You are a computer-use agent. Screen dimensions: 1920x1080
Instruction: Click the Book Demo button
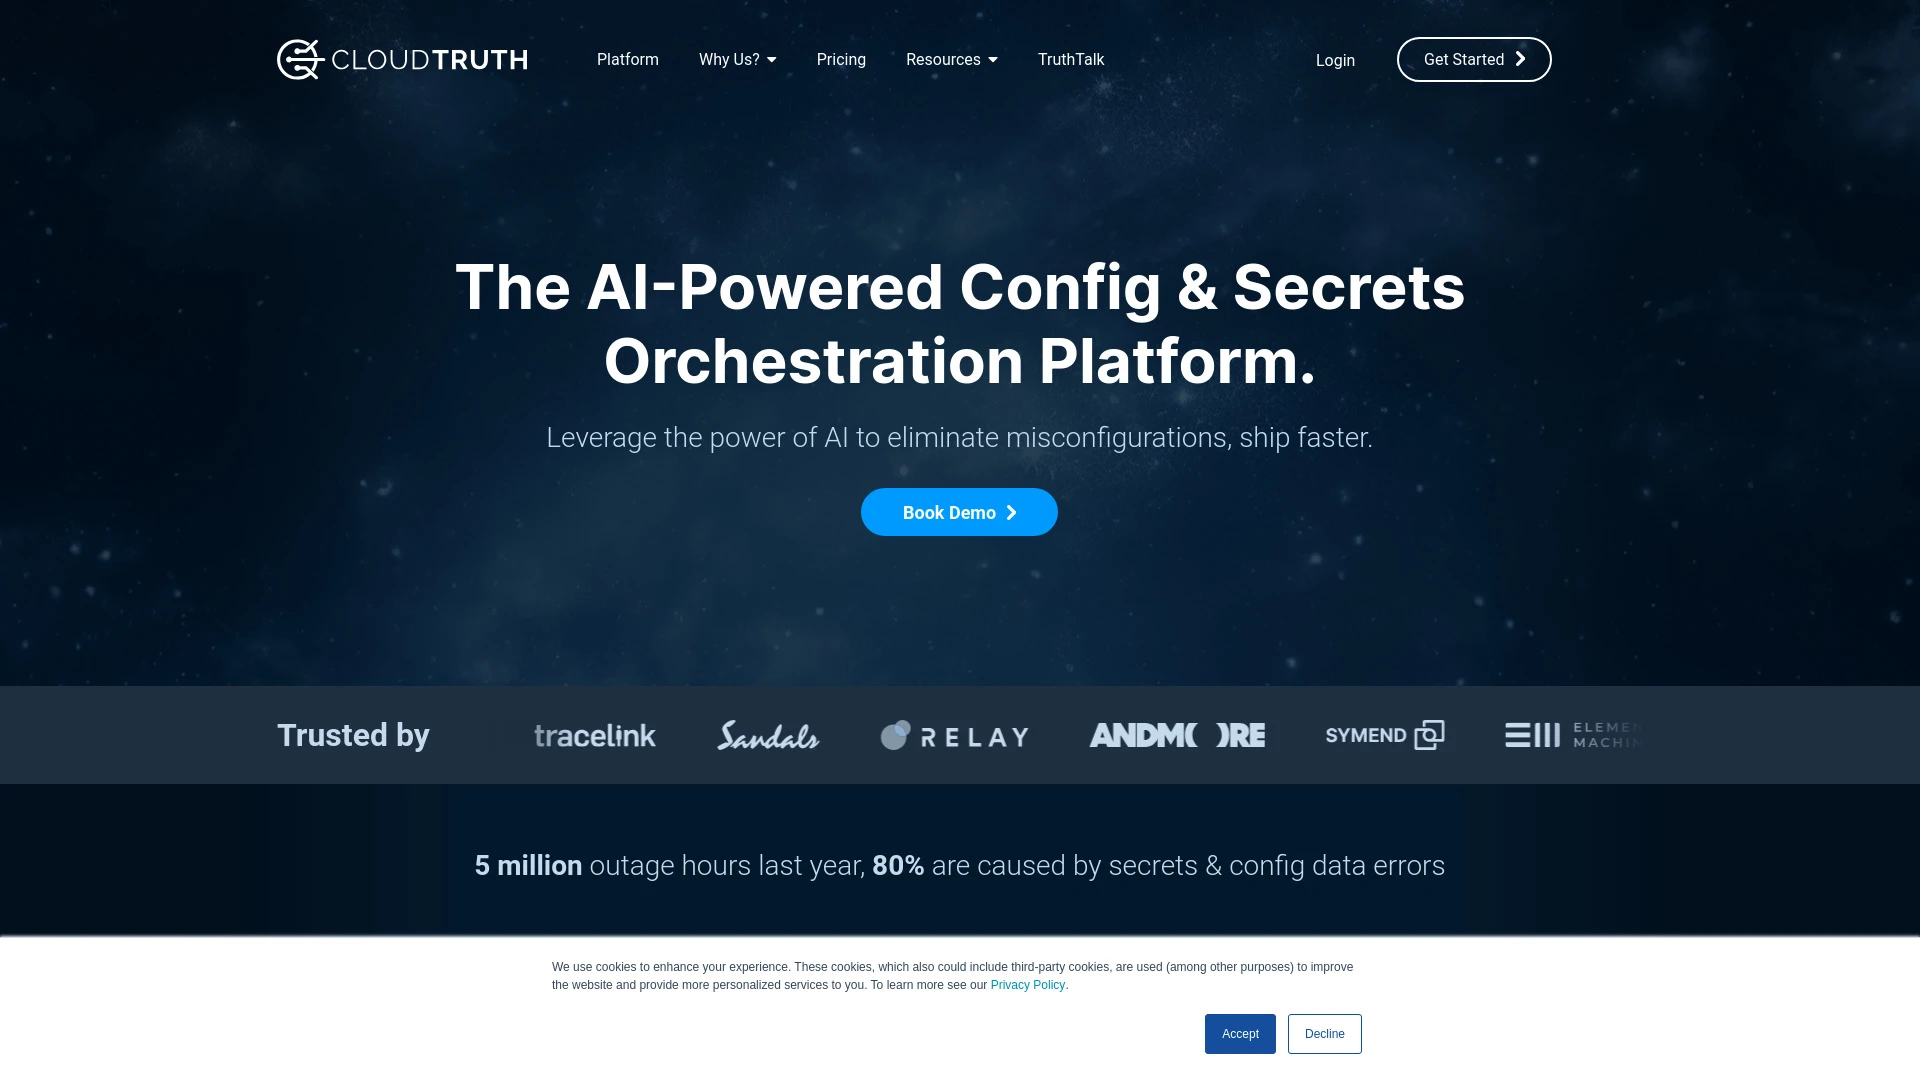coord(959,512)
